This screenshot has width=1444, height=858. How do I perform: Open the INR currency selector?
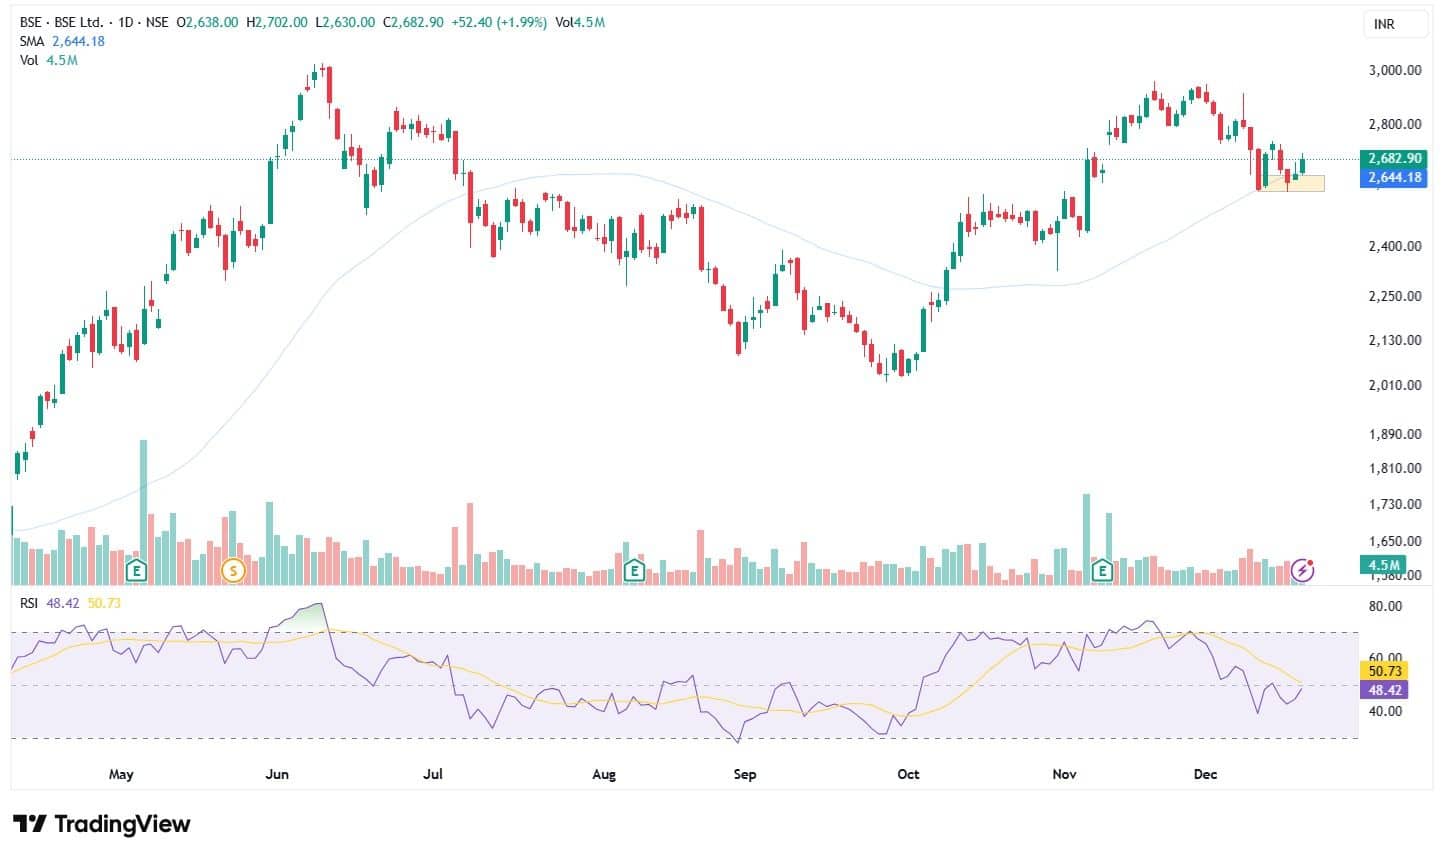(1396, 24)
